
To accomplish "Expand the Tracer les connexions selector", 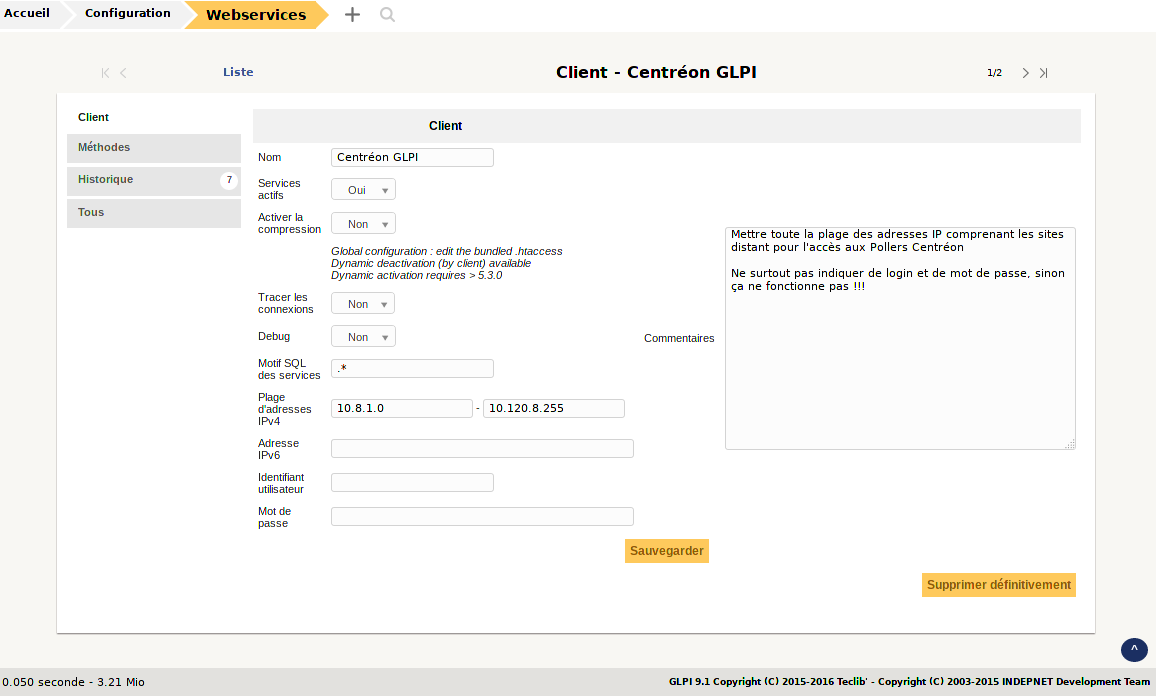I will (362, 303).
